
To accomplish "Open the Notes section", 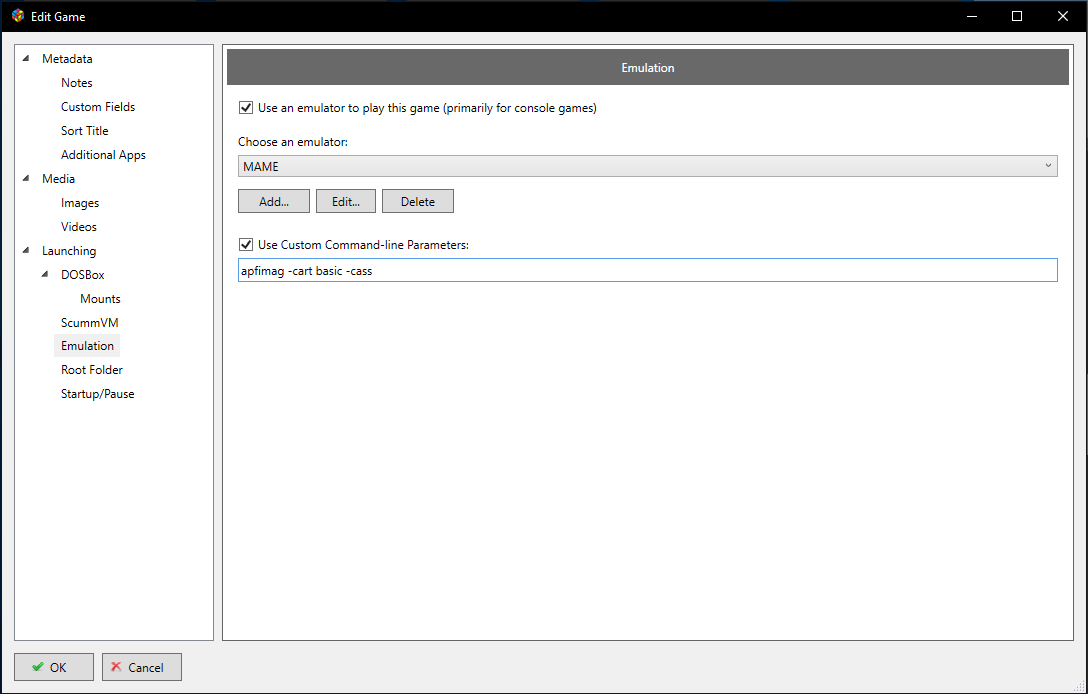I will coord(76,83).
